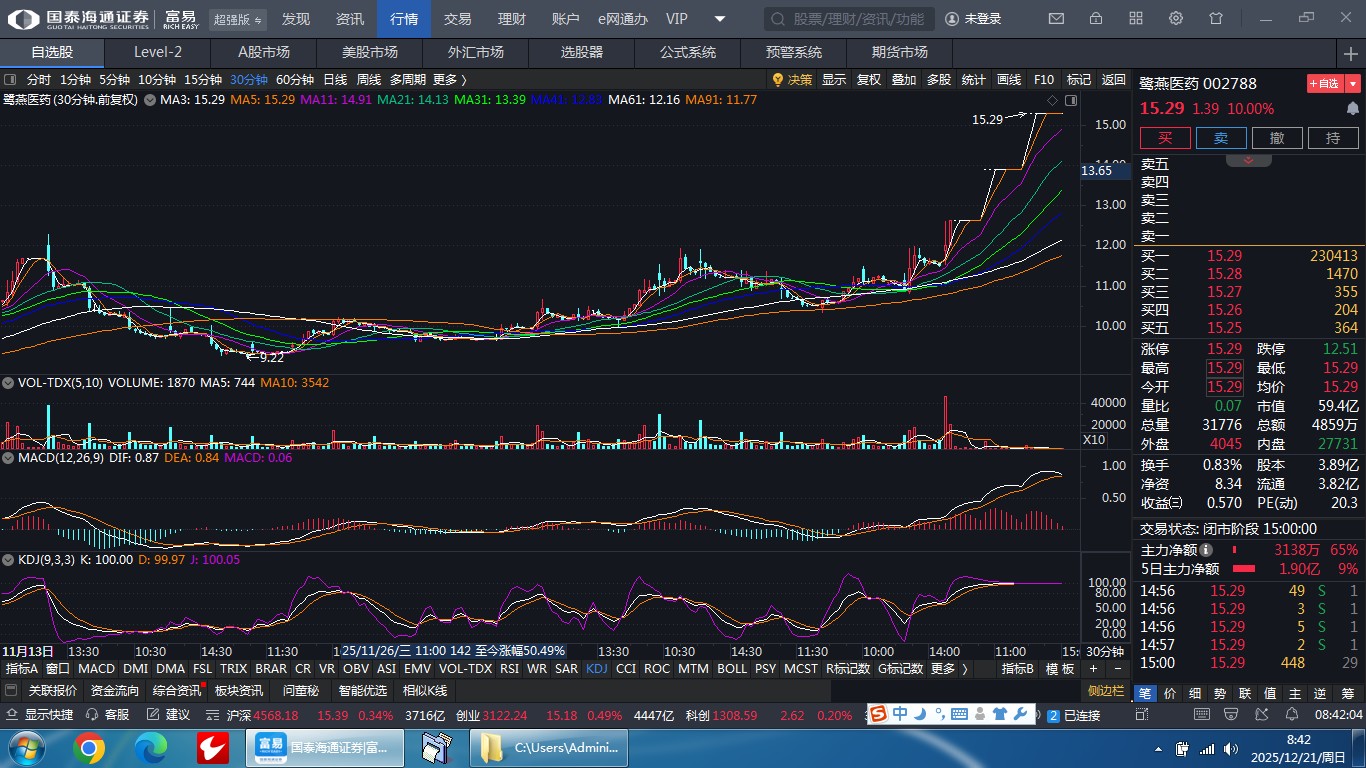
Task: Open dropdown arrow after the VIP menu
Action: [720, 19]
